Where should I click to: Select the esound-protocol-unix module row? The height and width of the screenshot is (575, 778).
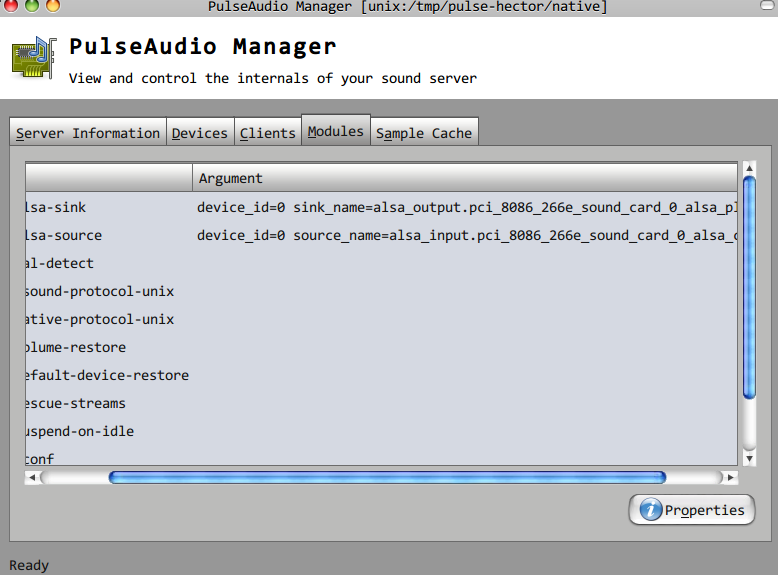[x=381, y=291]
